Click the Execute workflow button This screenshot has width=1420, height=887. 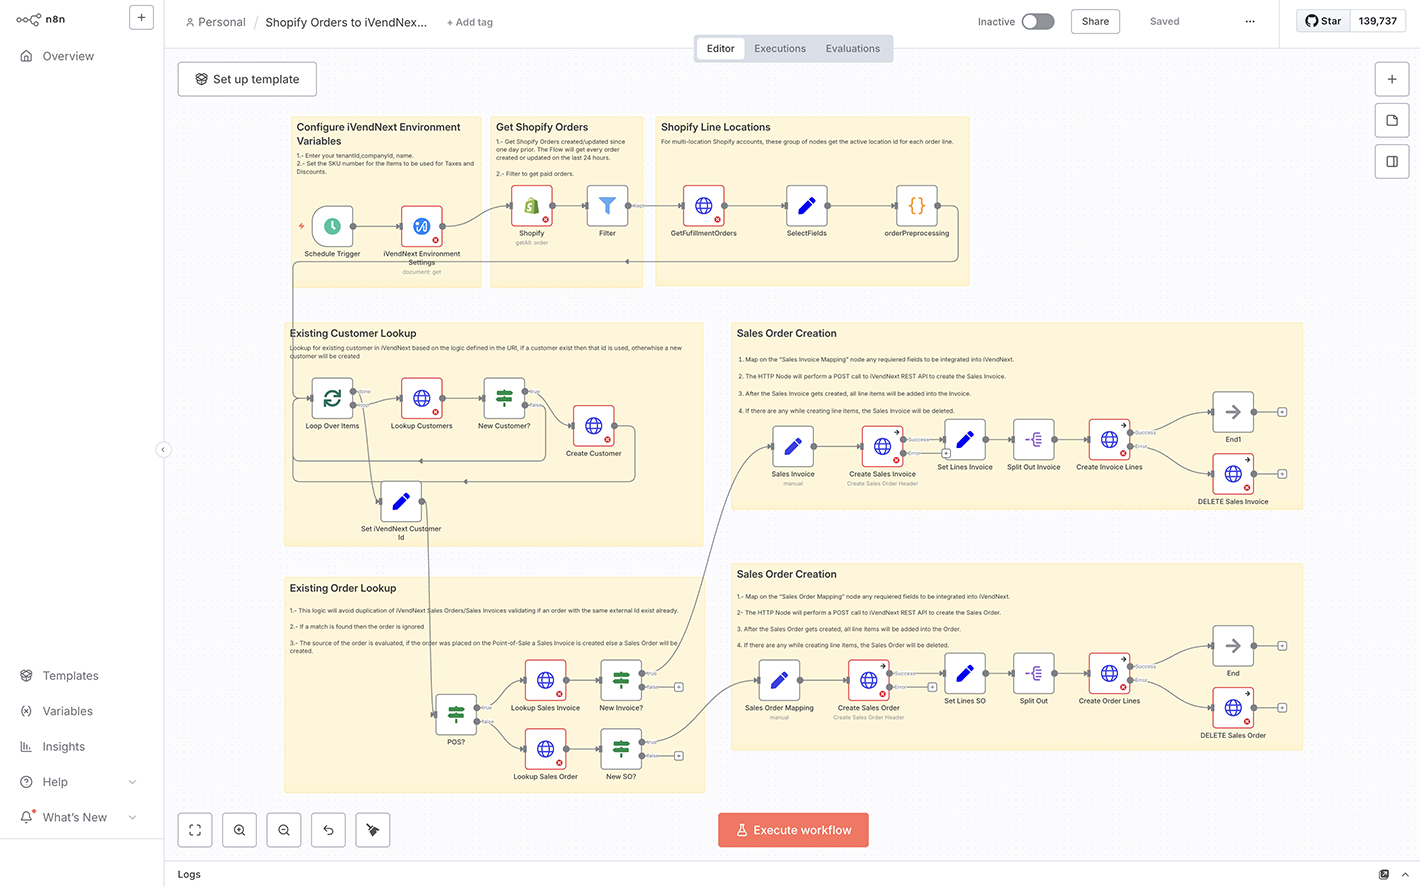[793, 830]
